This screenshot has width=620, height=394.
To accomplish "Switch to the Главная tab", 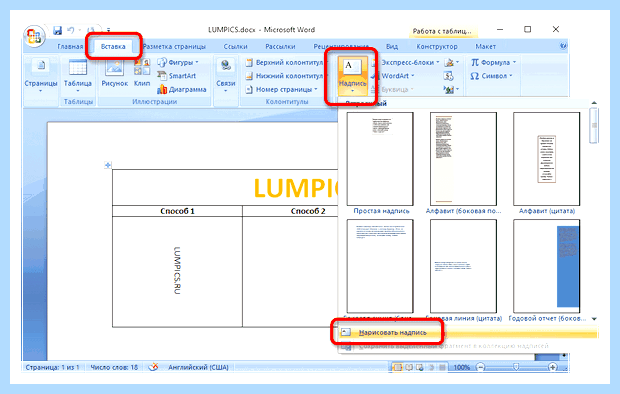I will point(70,46).
